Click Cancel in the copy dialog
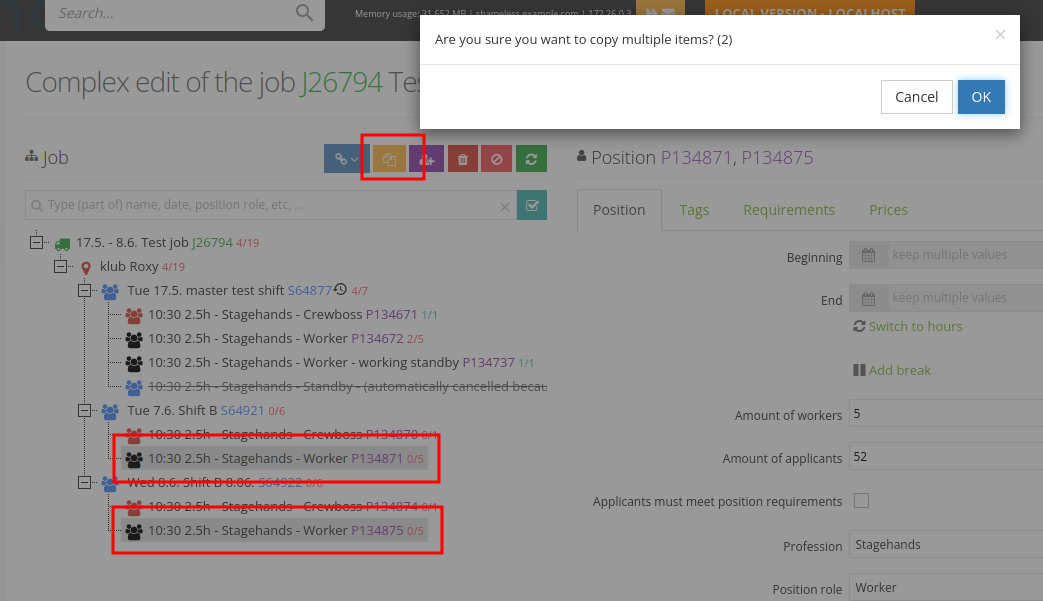The width and height of the screenshot is (1043, 601). 916,97
